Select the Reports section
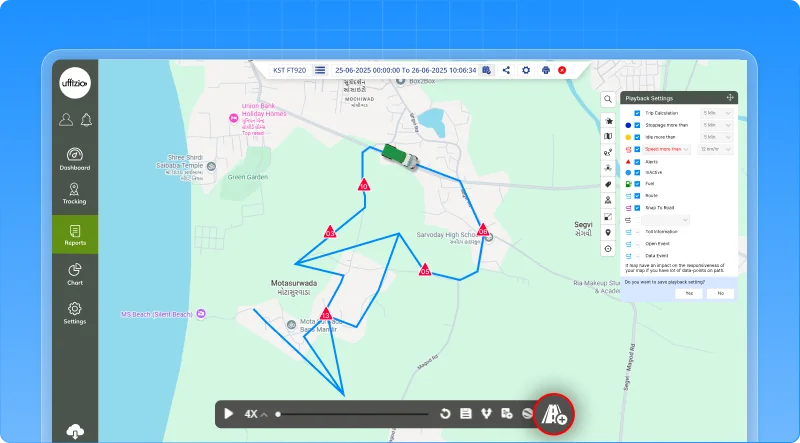The image size is (800, 443). tap(75, 235)
